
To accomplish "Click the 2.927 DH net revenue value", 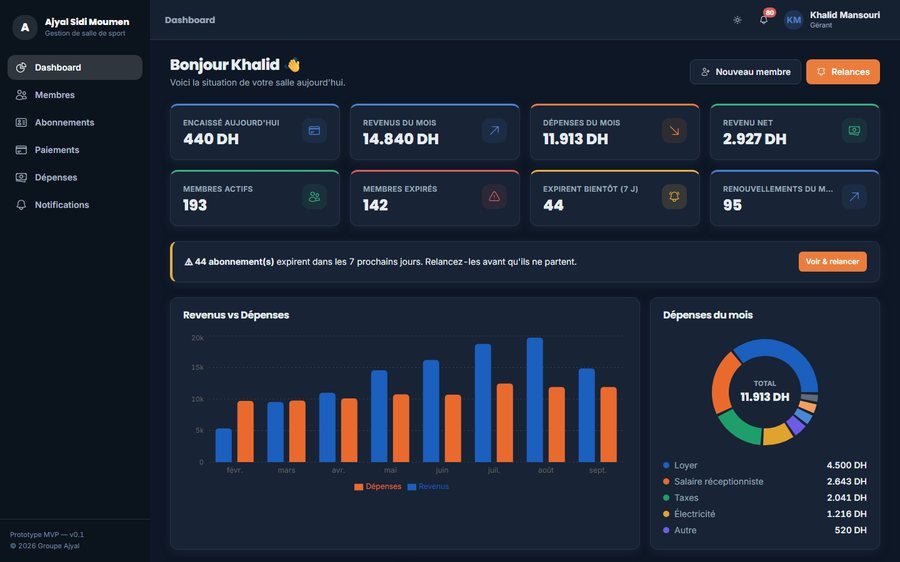I will (x=754, y=139).
